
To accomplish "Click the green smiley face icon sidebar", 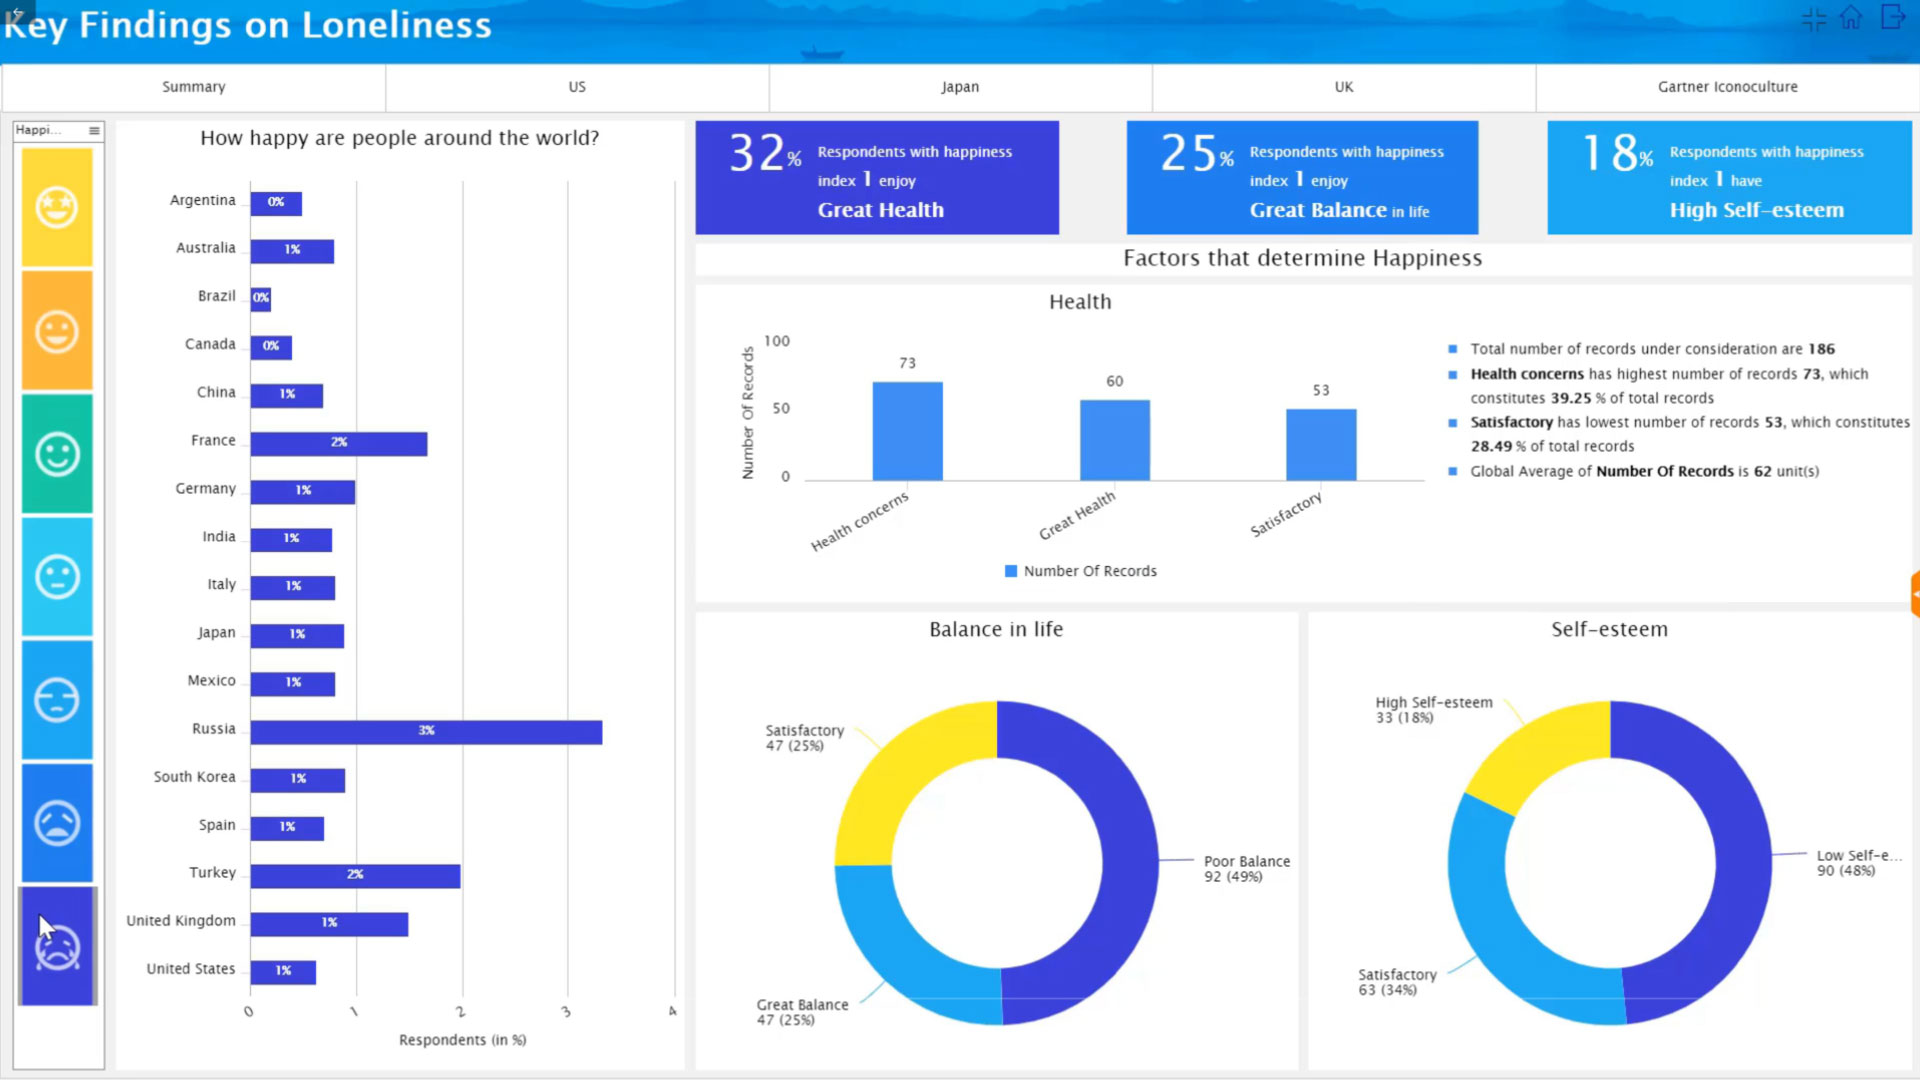I will pos(57,454).
